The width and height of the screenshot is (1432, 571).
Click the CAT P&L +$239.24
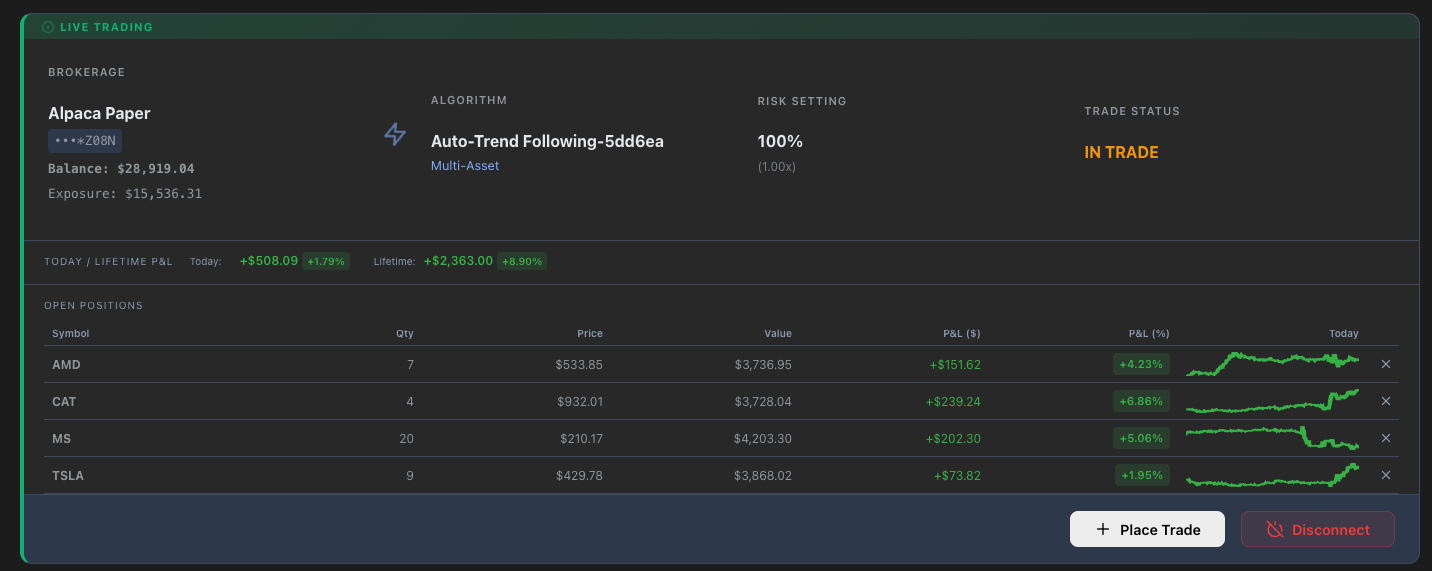954,402
